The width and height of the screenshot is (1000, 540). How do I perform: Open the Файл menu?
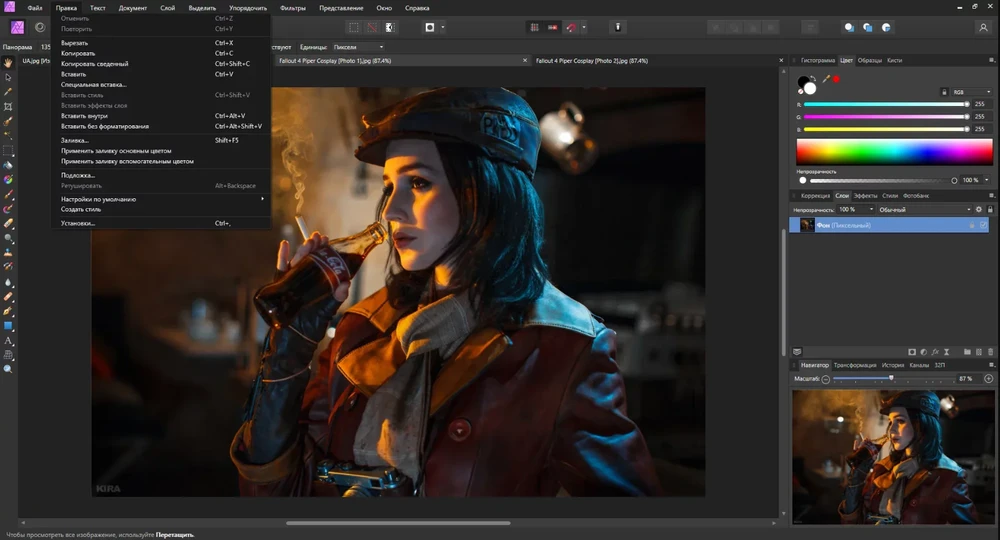tap(34, 8)
